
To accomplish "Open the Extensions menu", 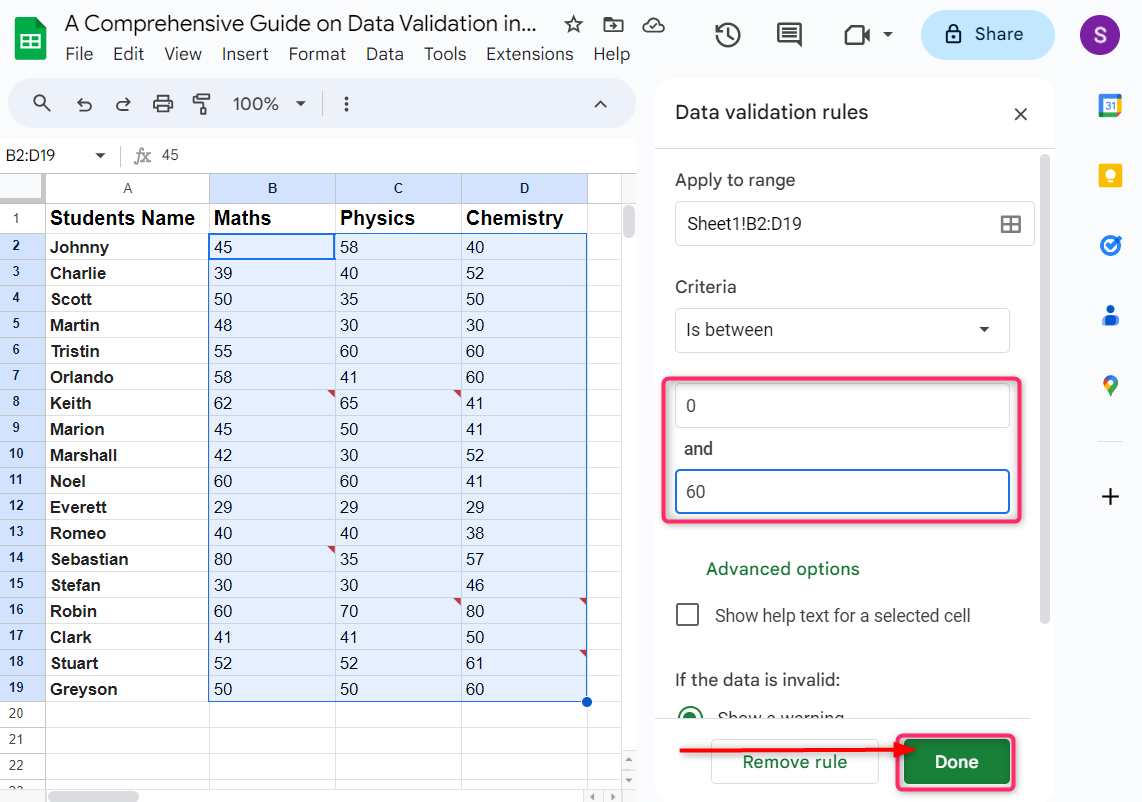I will (529, 54).
